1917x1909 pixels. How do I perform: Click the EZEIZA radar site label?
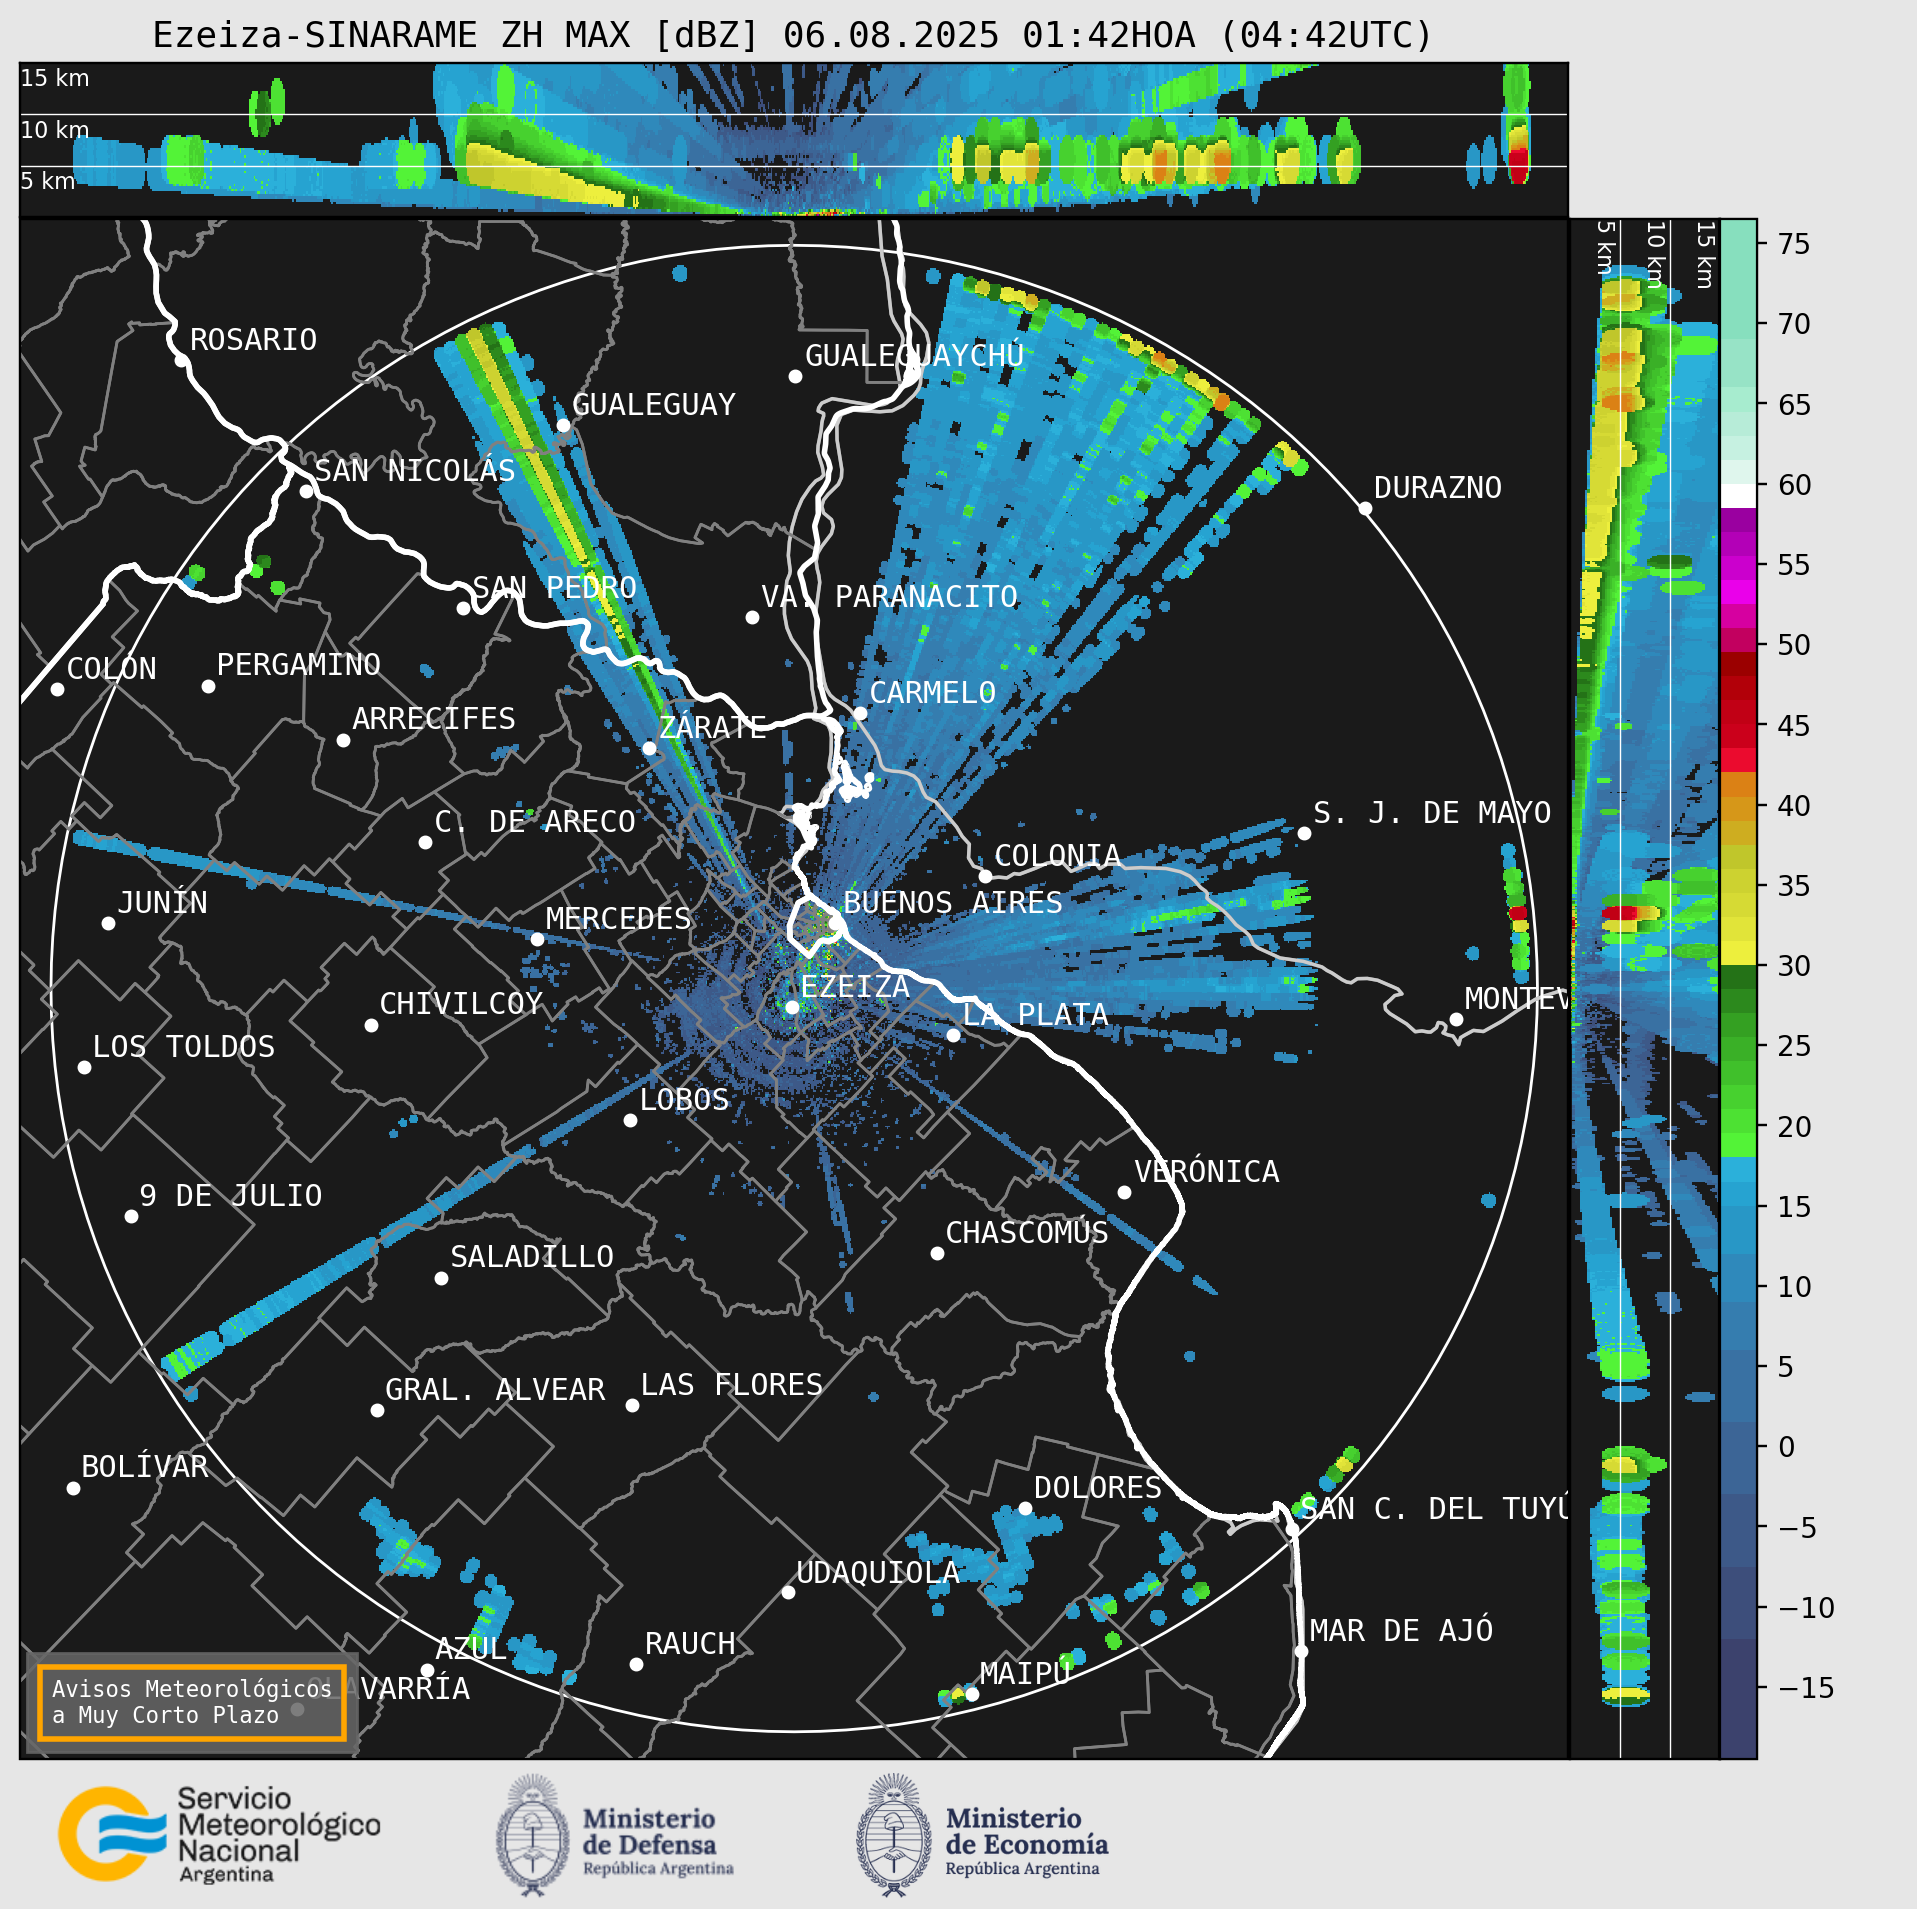(x=855, y=987)
